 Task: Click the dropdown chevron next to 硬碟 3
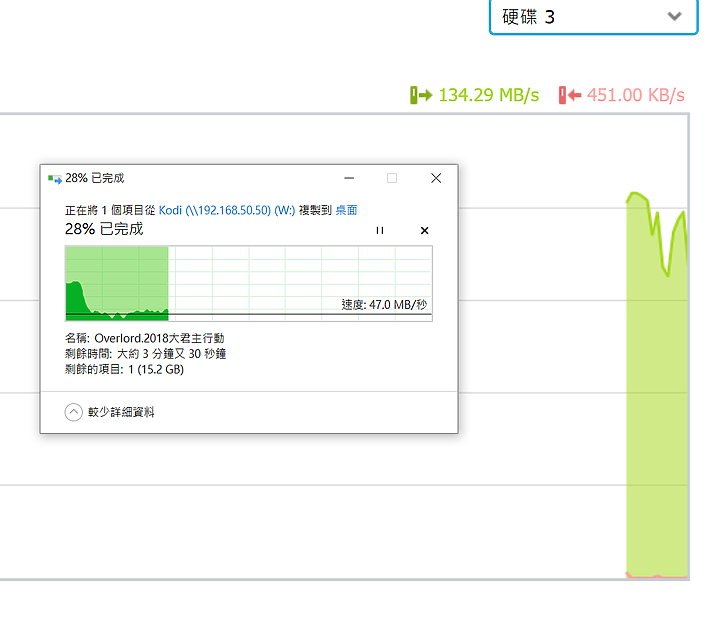tap(674, 17)
